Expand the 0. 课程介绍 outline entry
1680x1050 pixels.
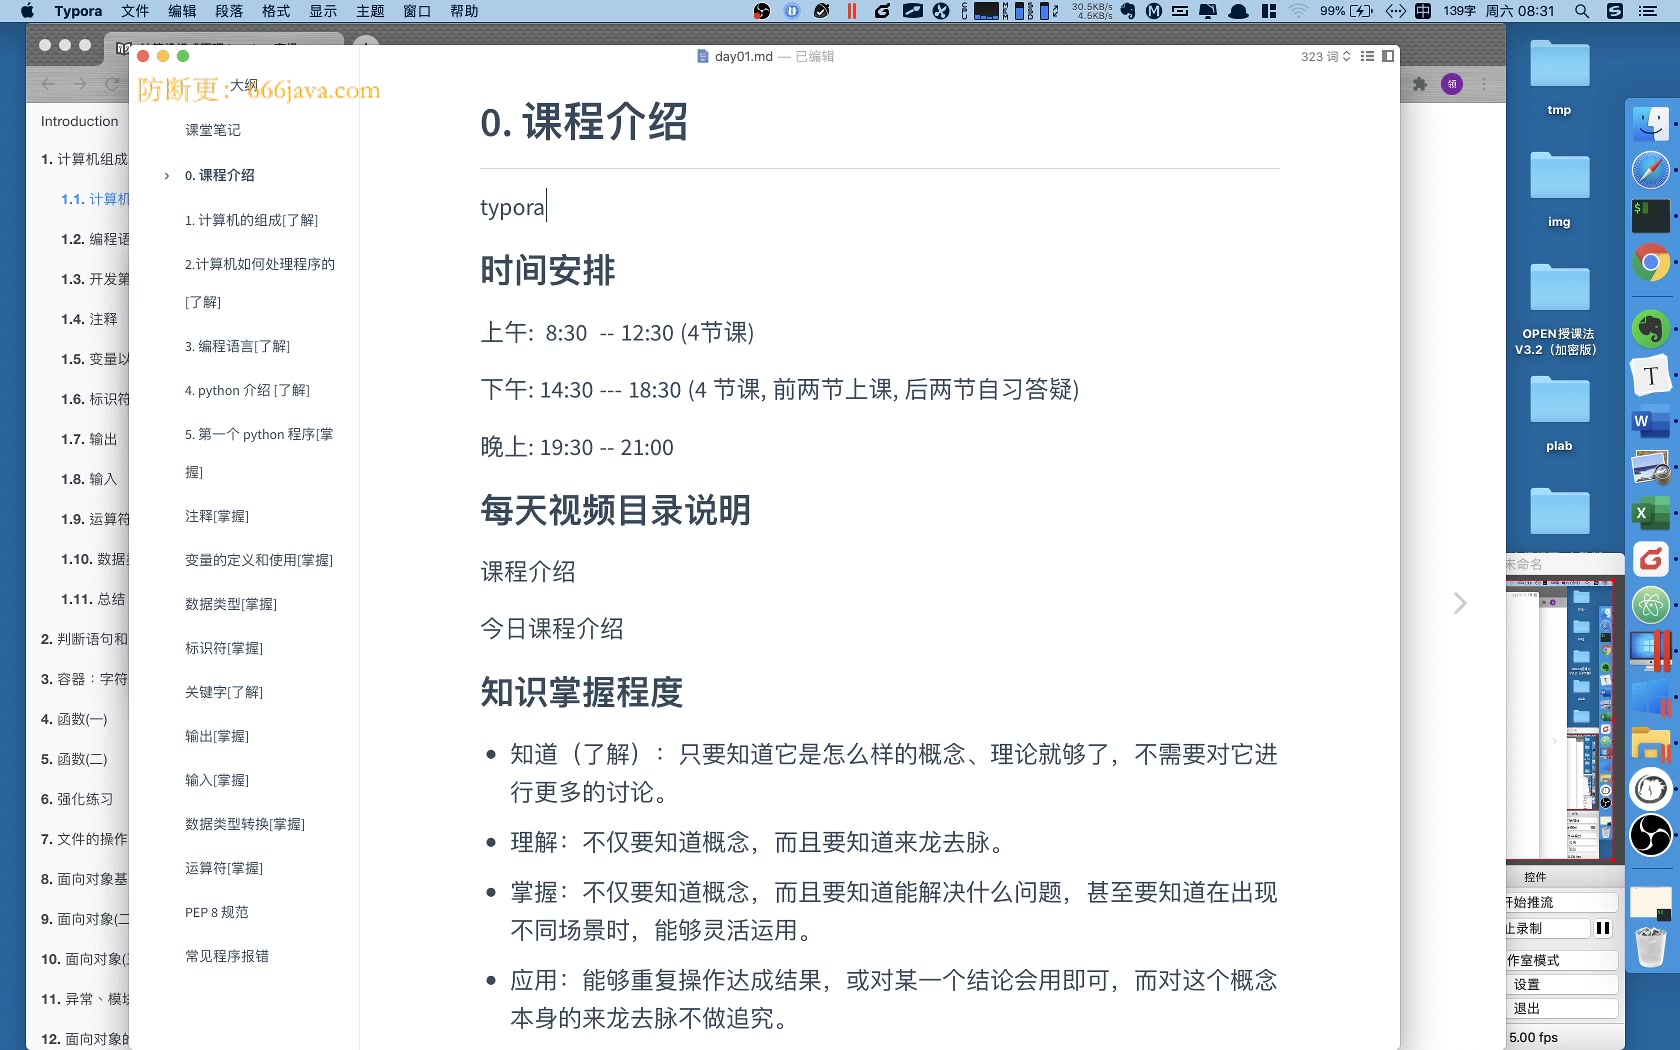point(166,175)
